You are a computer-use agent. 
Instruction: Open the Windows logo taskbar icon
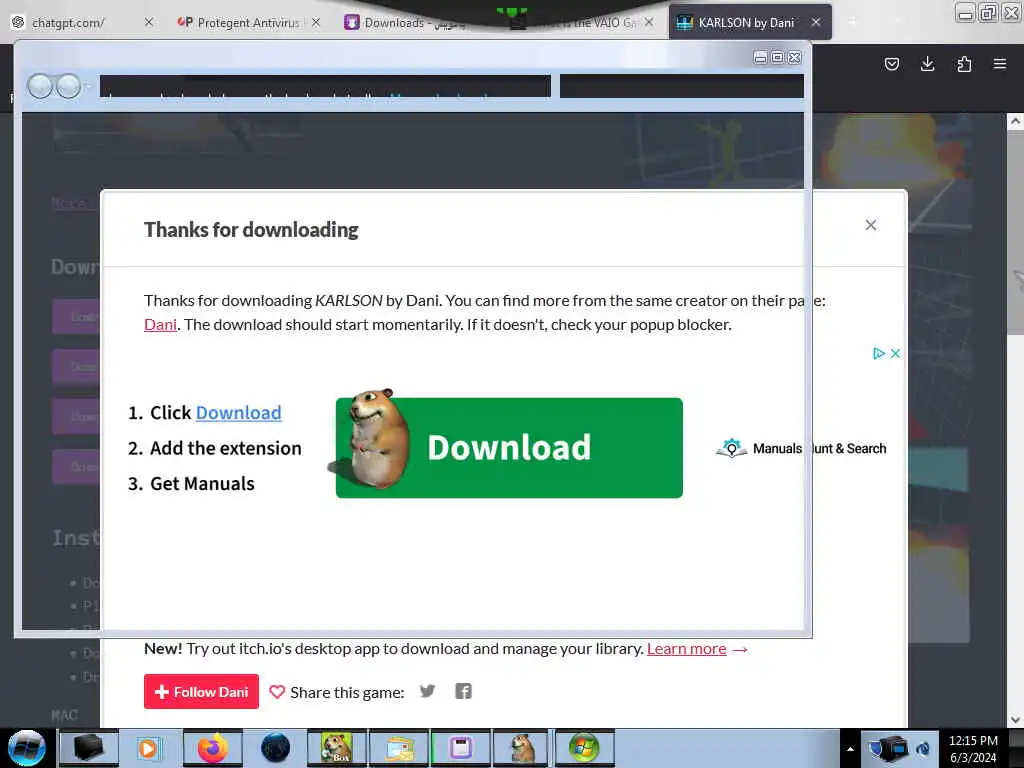(x=584, y=748)
